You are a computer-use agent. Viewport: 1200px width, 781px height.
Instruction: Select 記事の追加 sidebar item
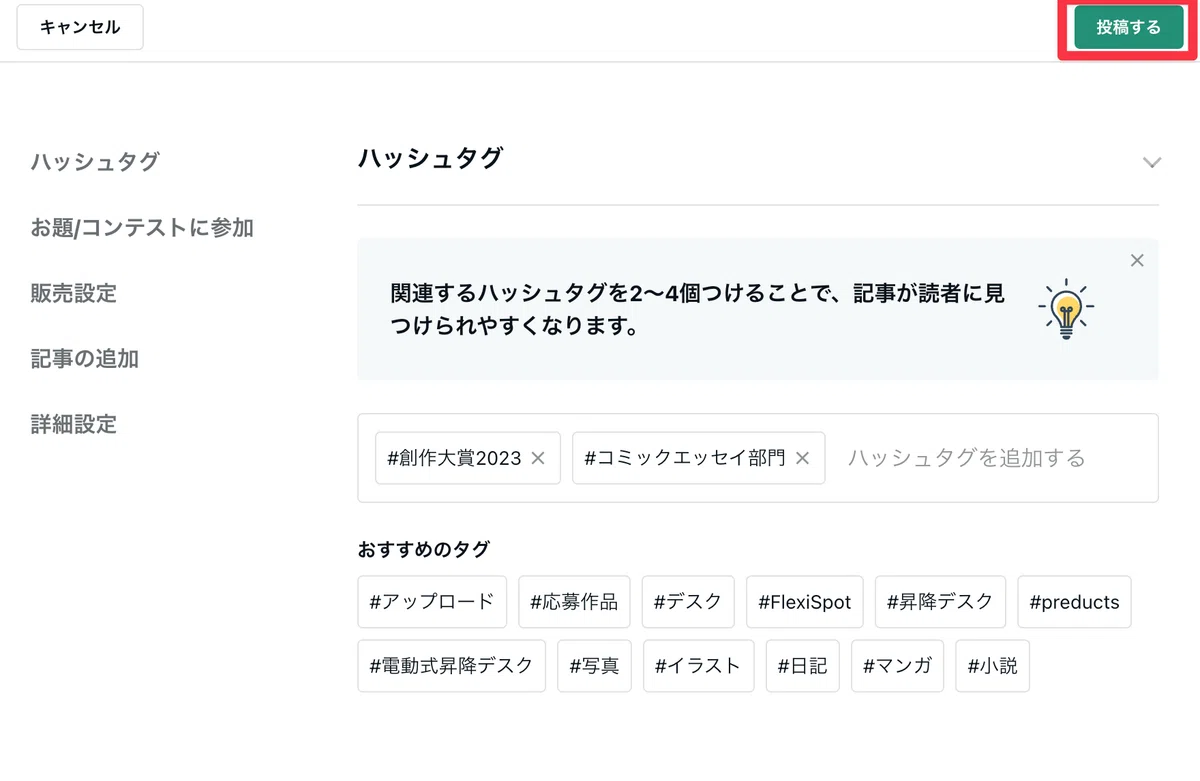click(84, 359)
